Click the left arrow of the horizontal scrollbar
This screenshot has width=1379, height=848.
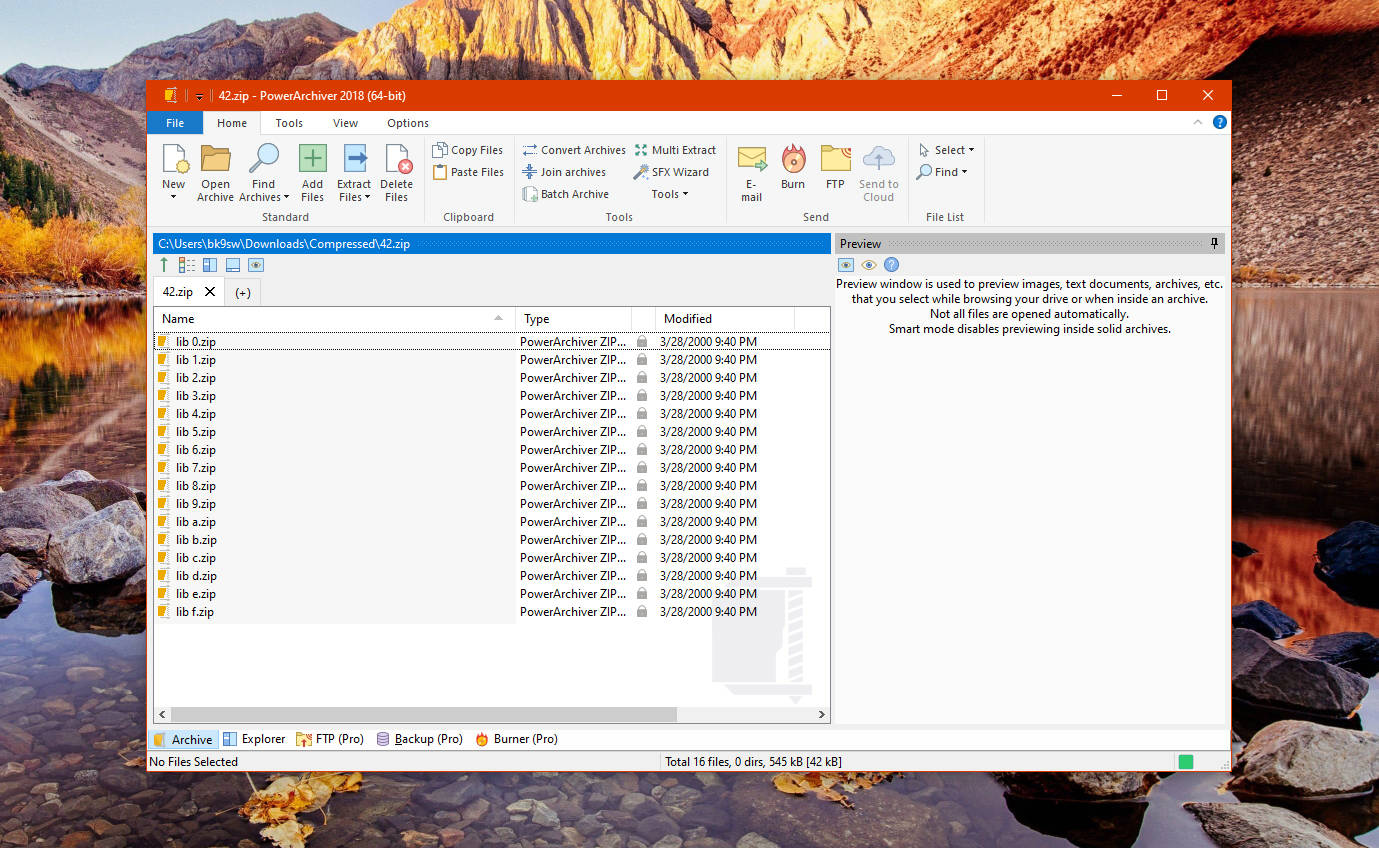(160, 715)
